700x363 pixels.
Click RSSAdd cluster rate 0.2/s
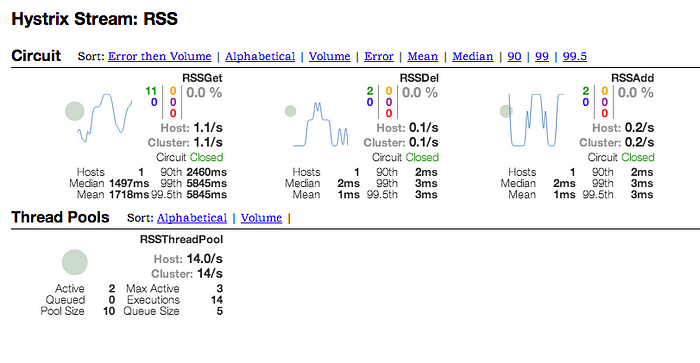[x=639, y=142]
